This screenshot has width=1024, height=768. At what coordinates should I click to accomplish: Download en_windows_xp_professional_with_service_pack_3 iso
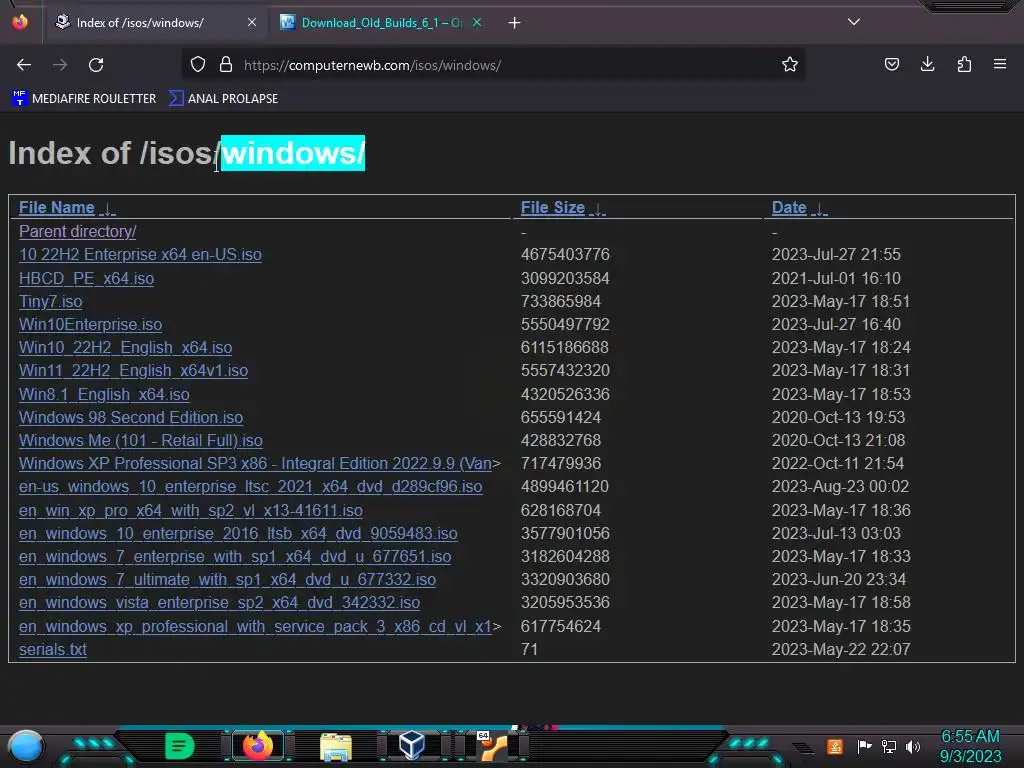(255, 627)
